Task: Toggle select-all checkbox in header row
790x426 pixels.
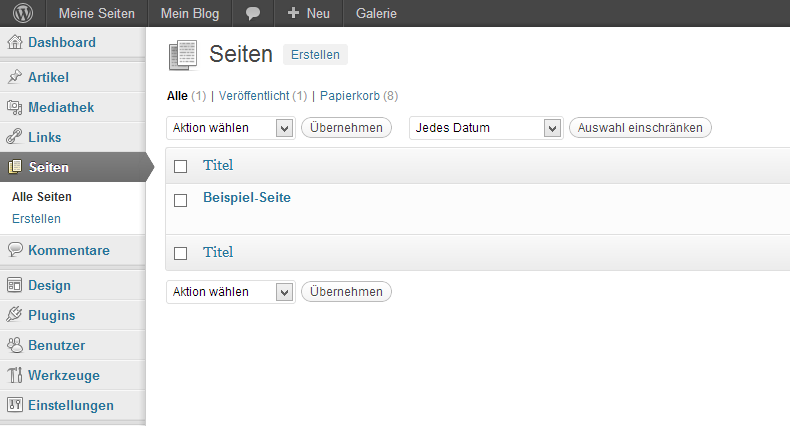Action: (180, 166)
